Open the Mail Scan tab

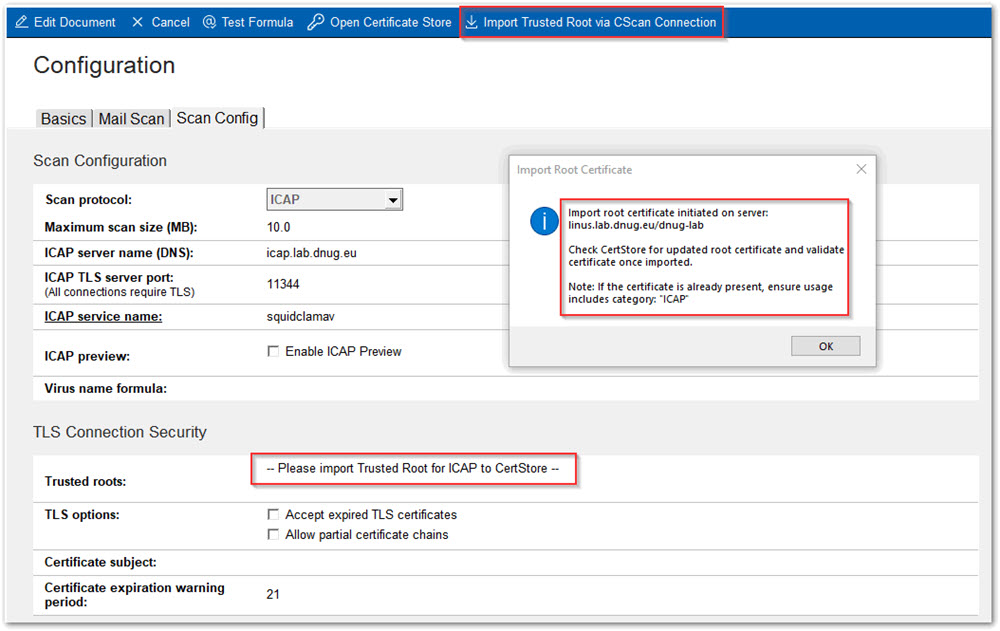(131, 119)
